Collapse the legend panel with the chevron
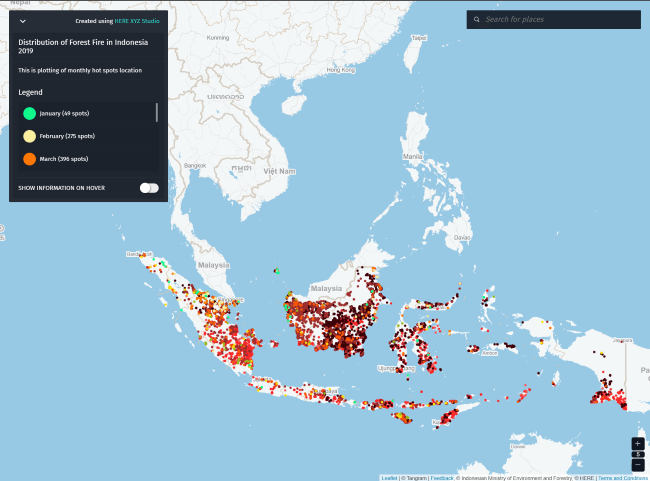650x481 pixels. [23, 21]
